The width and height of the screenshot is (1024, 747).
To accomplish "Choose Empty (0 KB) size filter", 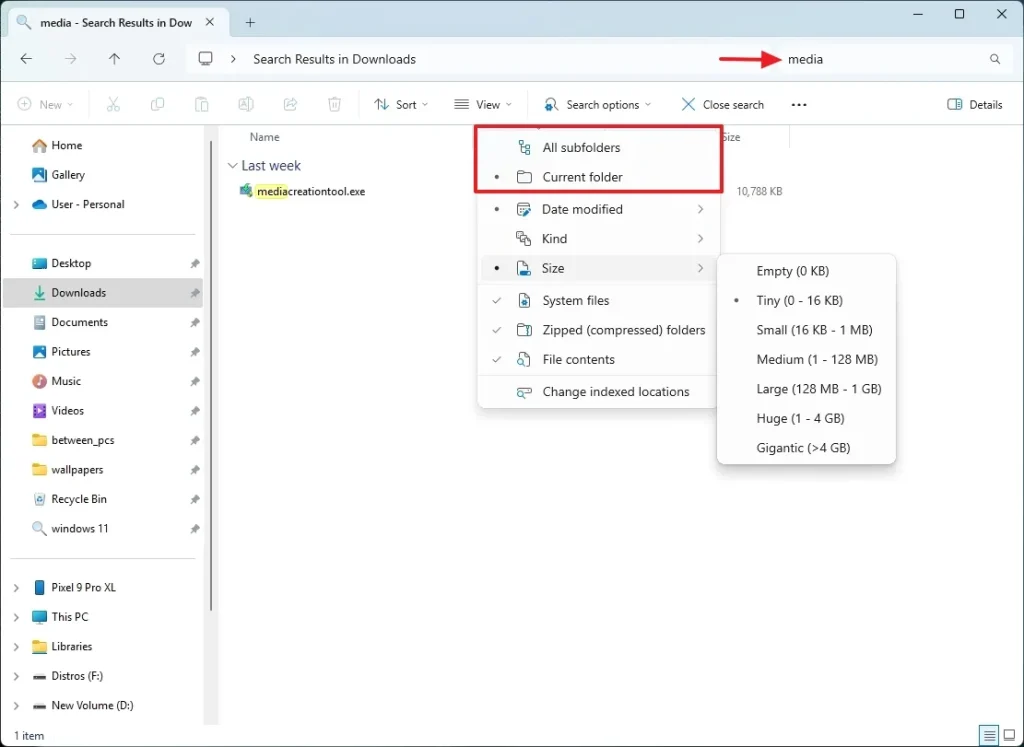I will 806,271.
